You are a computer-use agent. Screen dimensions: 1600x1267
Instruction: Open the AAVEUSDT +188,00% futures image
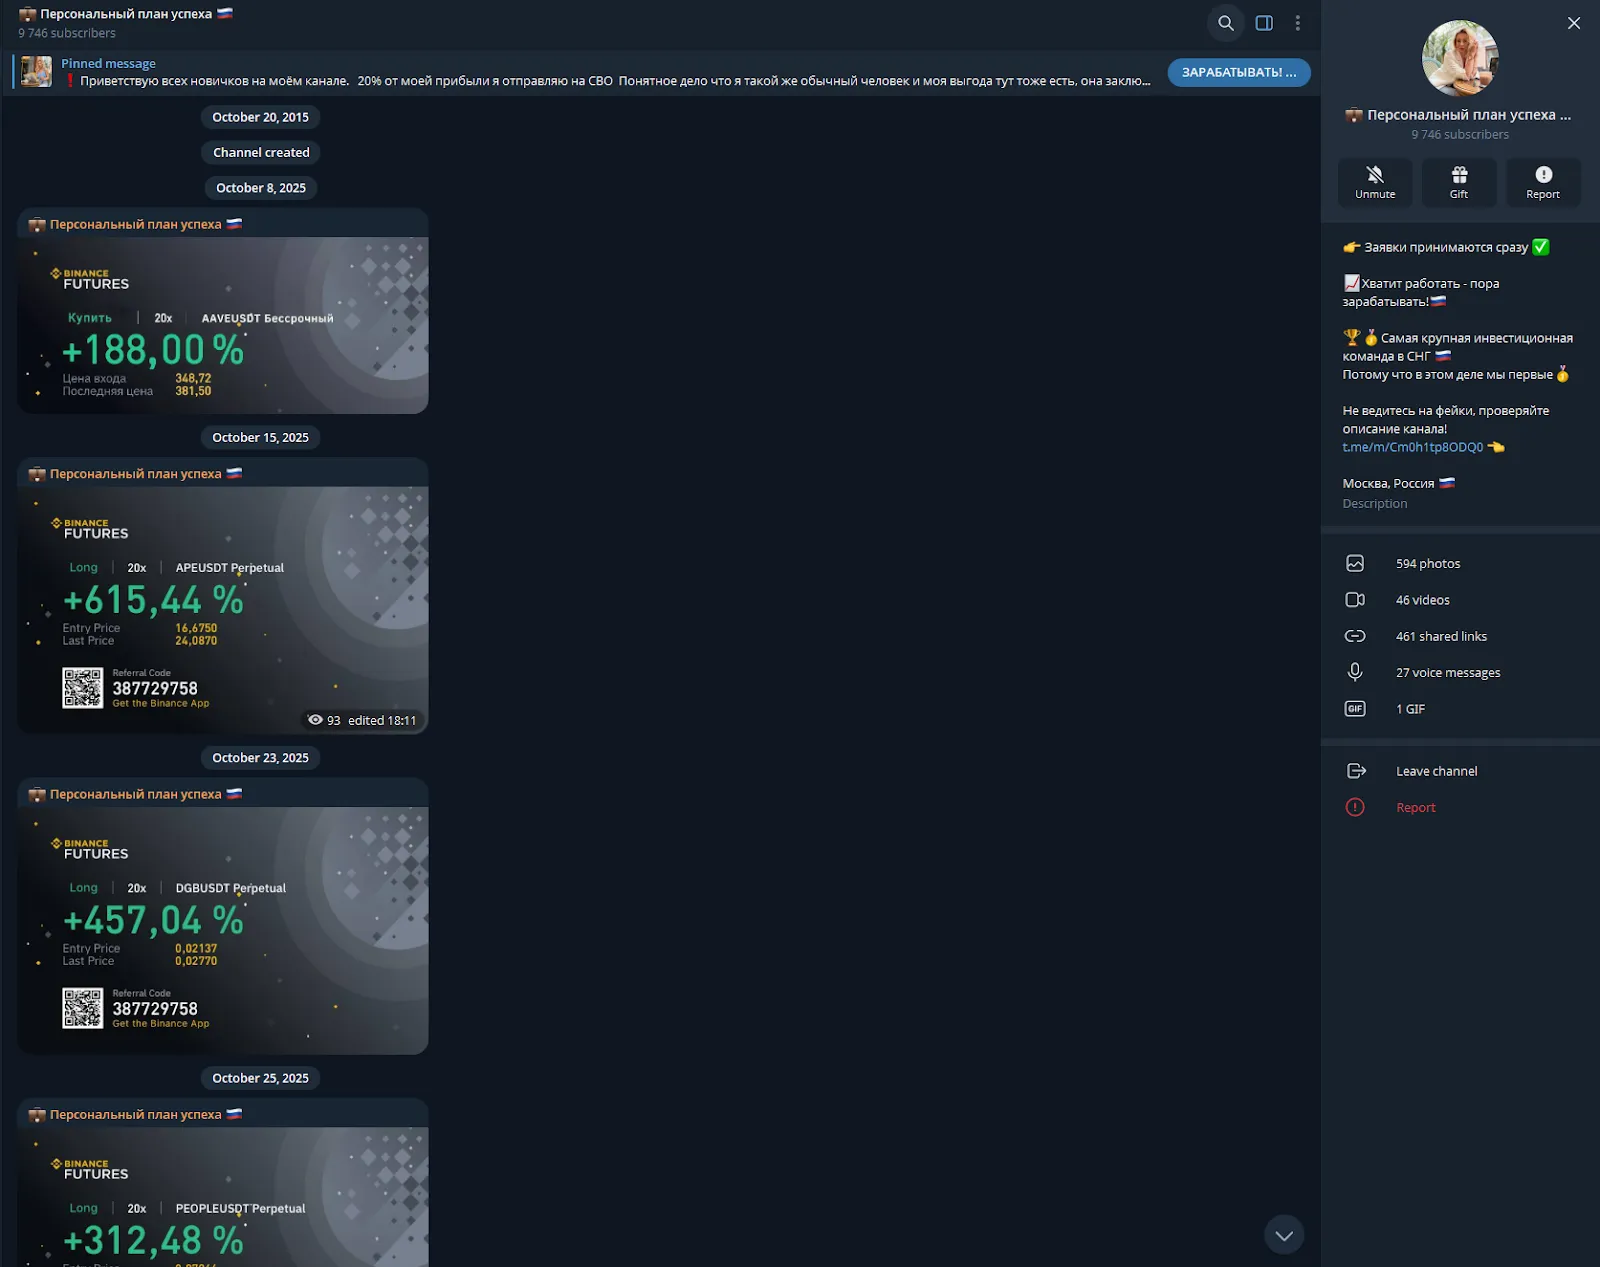[x=223, y=325]
